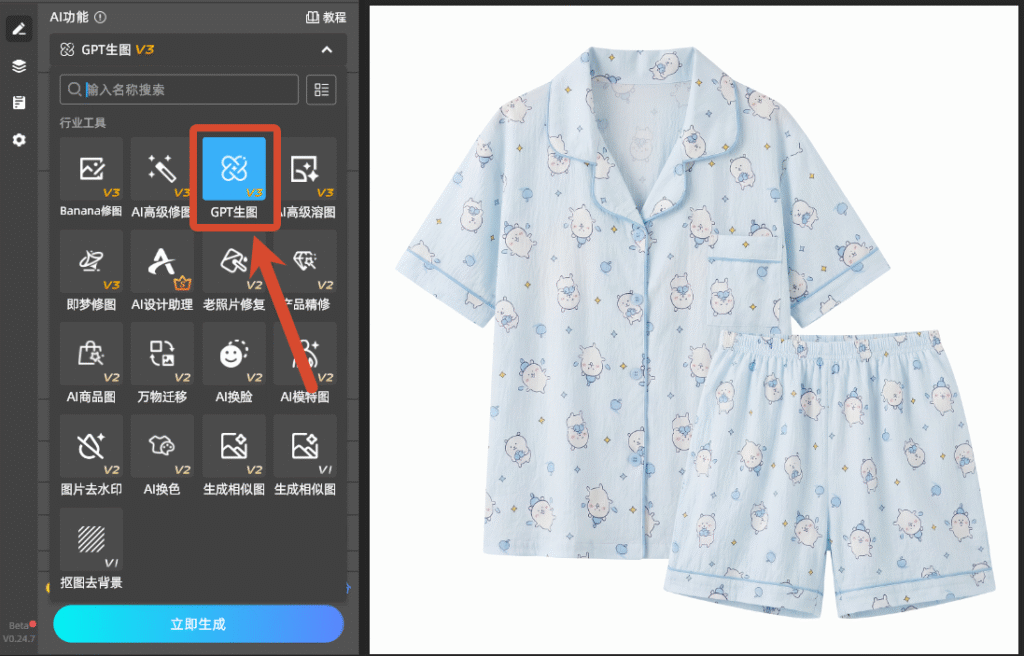Viewport: 1024px width, 656px height.
Task: Launch the AI设计助理 tool
Action: (x=161, y=270)
